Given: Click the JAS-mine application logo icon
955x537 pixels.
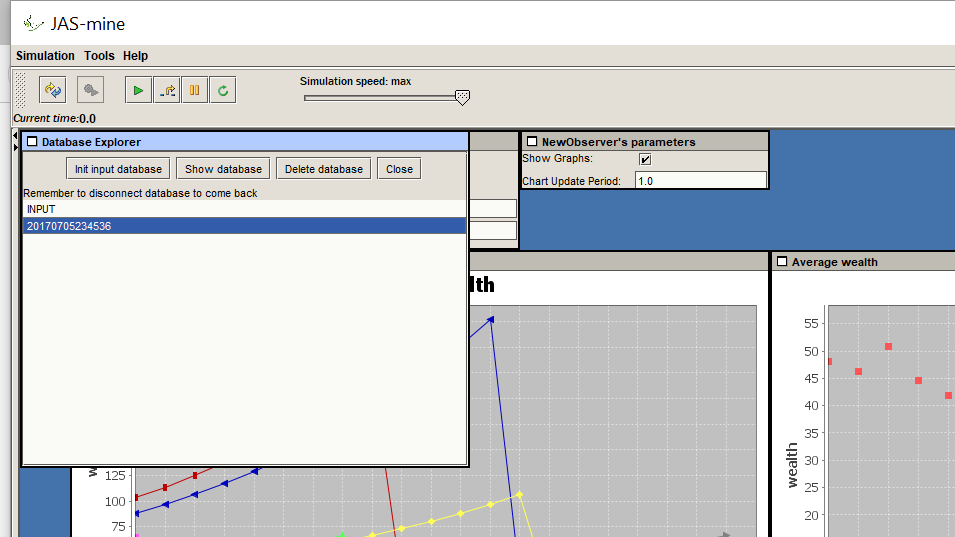Looking at the screenshot, I should pyautogui.click(x=33, y=23).
